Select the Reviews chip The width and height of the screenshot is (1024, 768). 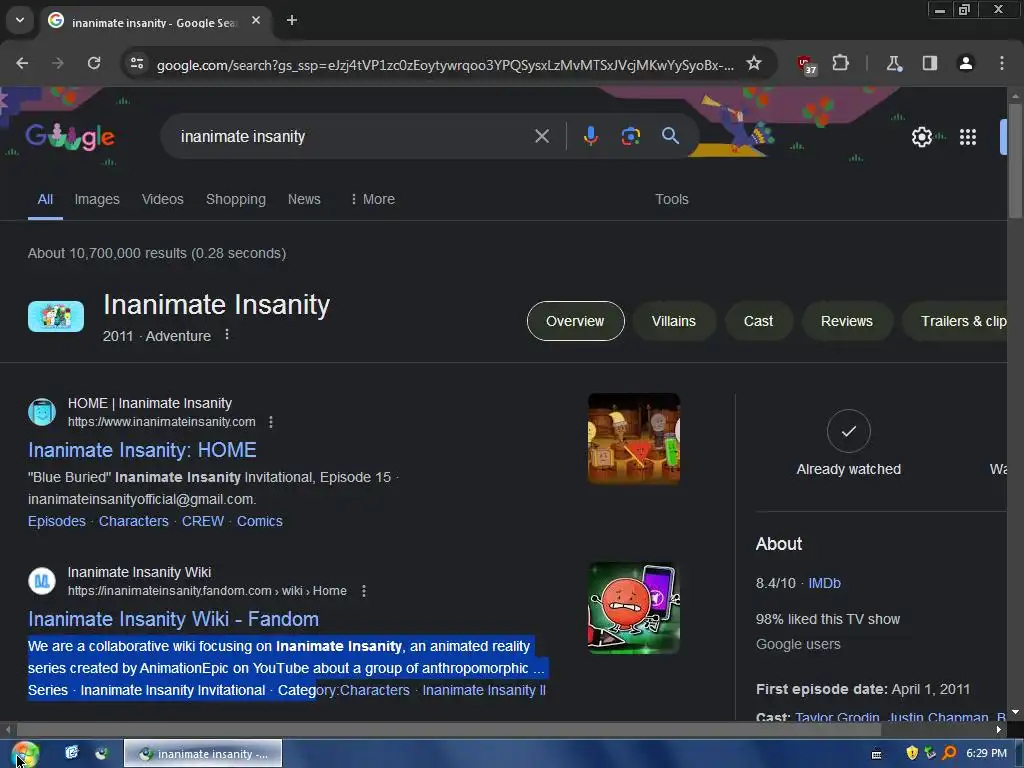point(846,321)
